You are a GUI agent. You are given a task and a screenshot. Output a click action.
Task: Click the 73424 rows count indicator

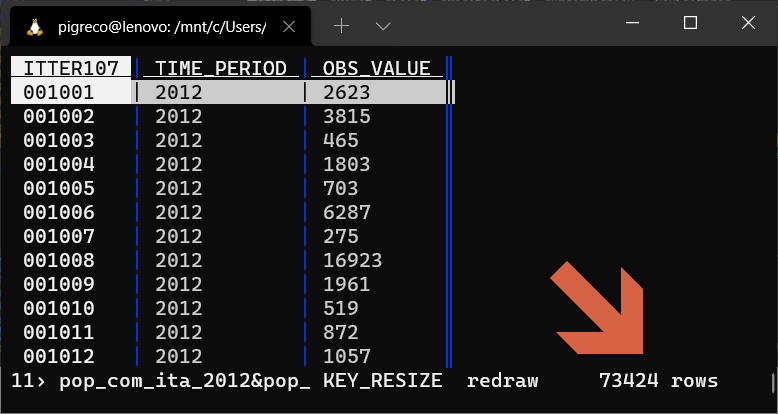(657, 380)
